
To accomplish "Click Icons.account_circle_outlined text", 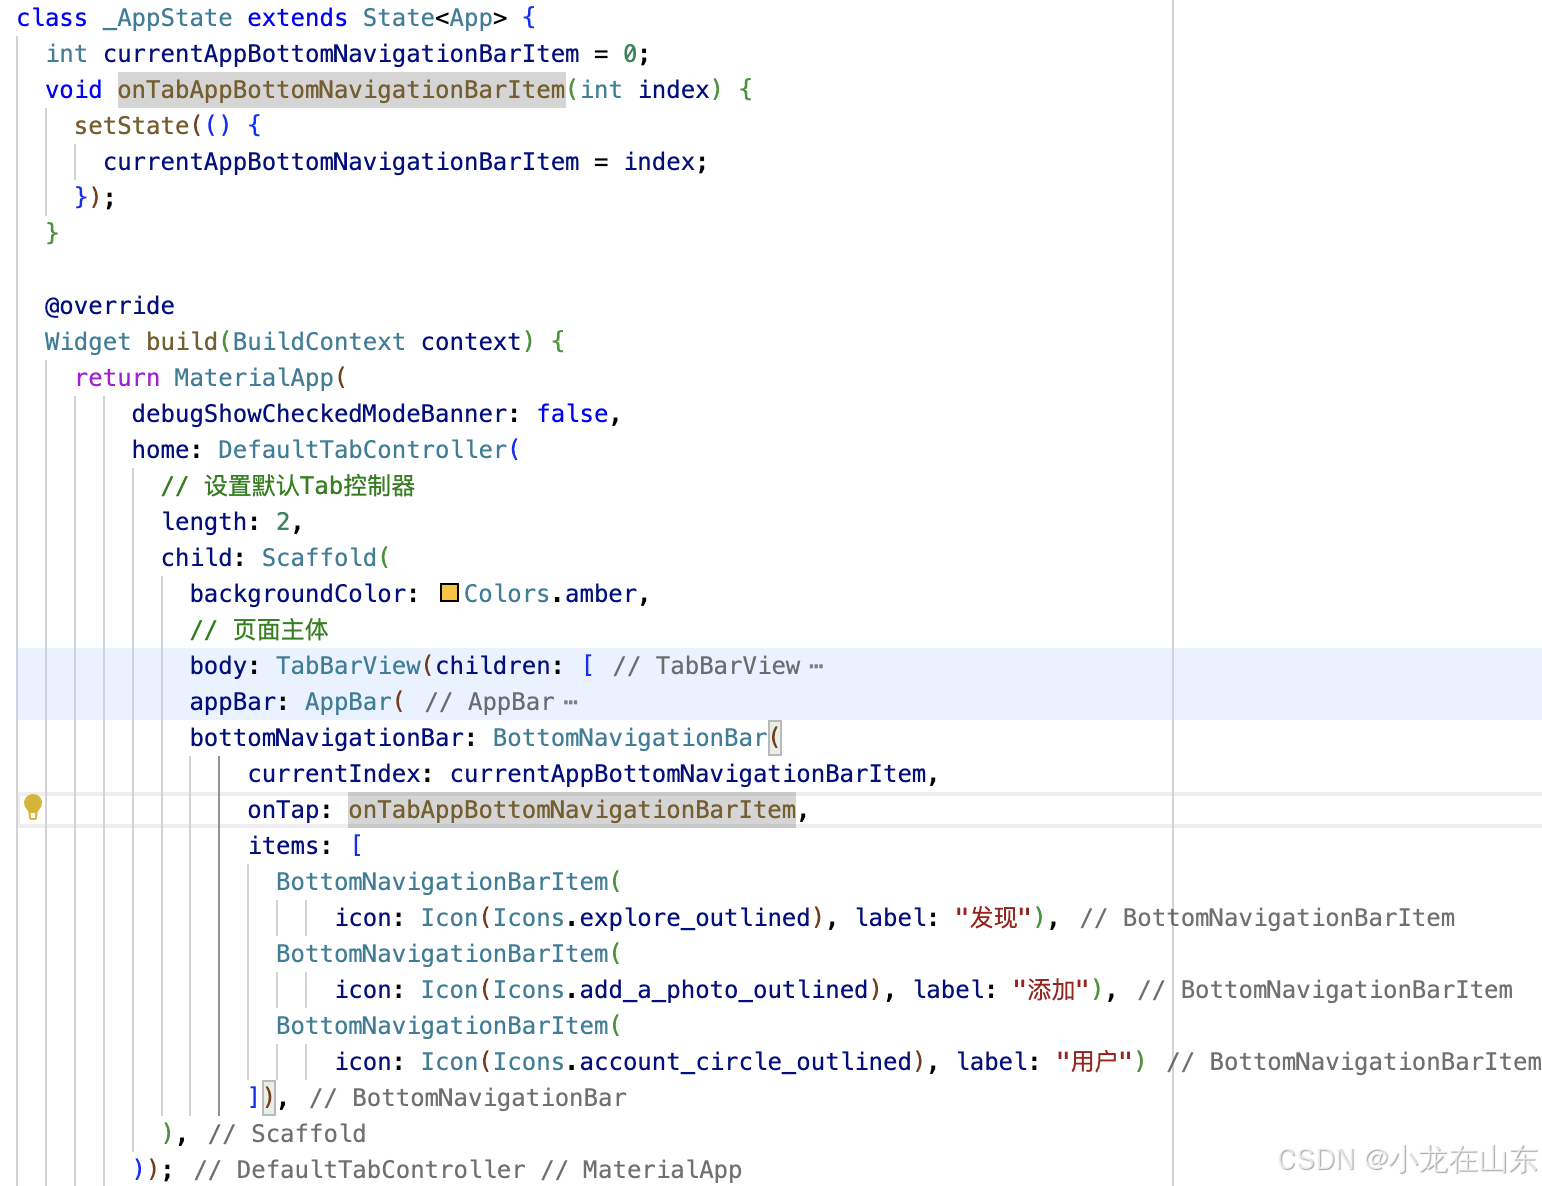I will pyautogui.click(x=702, y=1062).
